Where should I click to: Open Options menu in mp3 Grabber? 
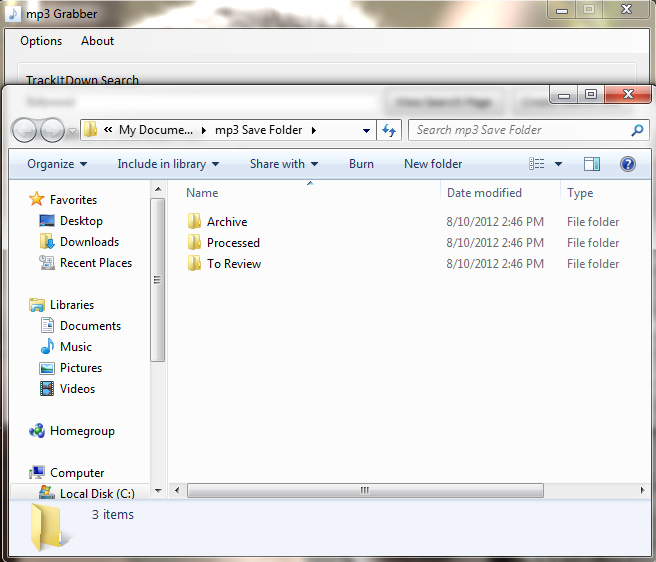coord(41,41)
